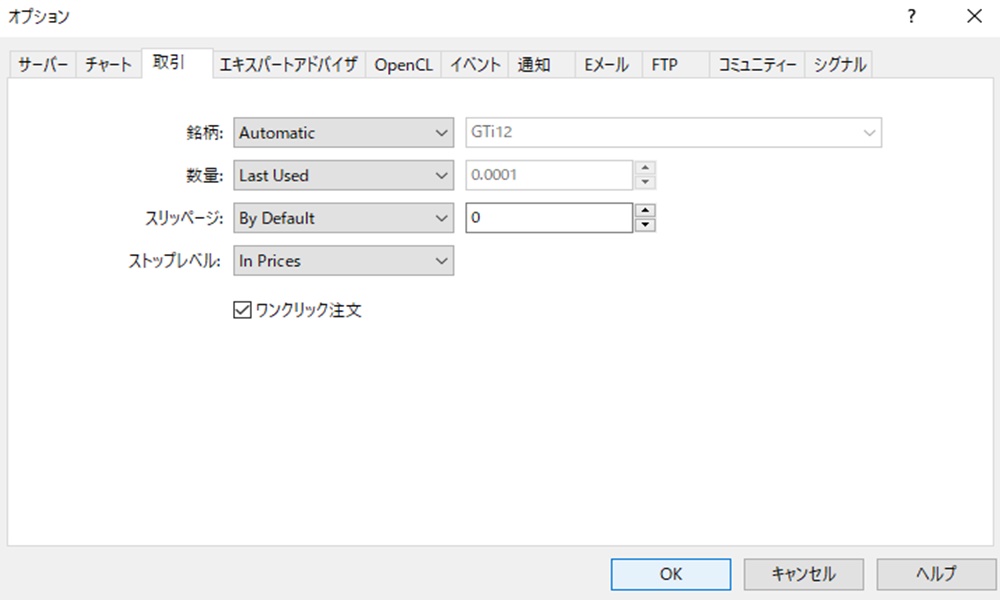
Task: Open the シグナル tab
Action: pyautogui.click(x=839, y=63)
